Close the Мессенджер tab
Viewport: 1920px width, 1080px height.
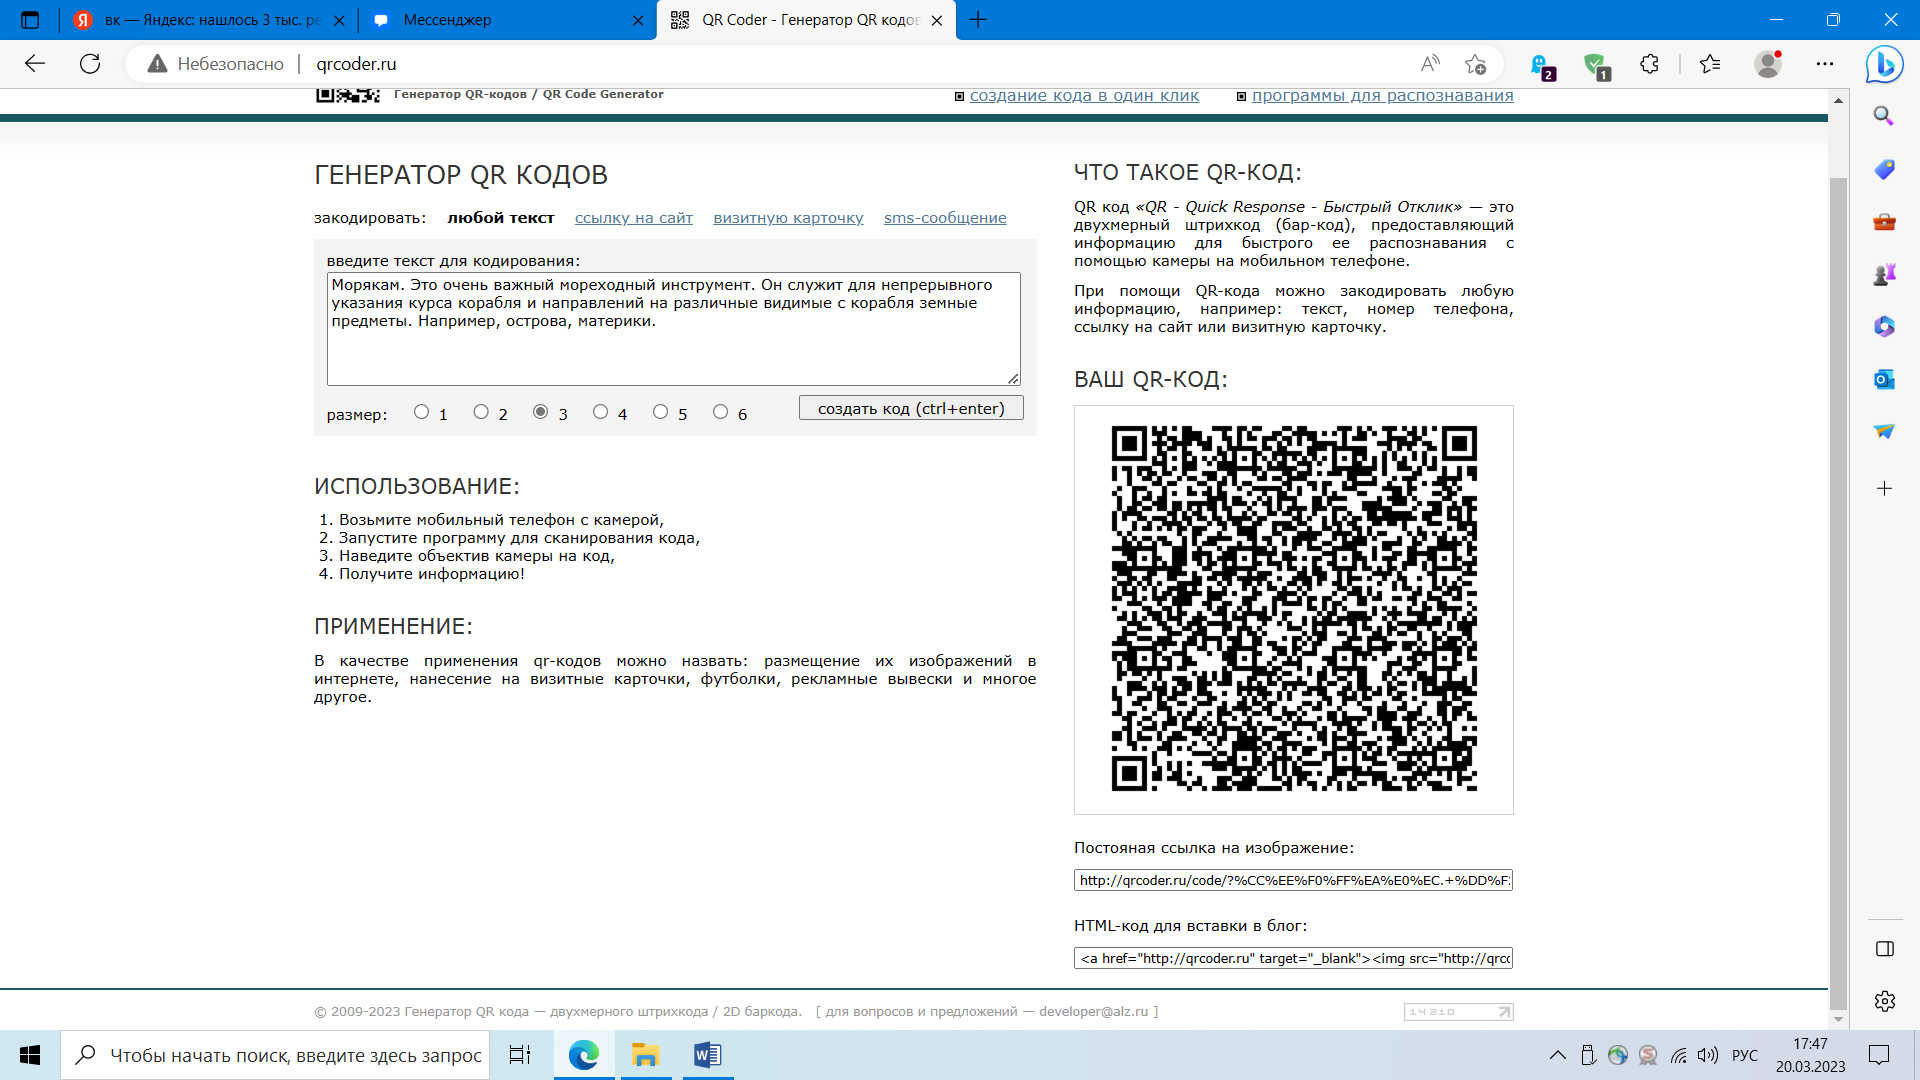[638, 20]
